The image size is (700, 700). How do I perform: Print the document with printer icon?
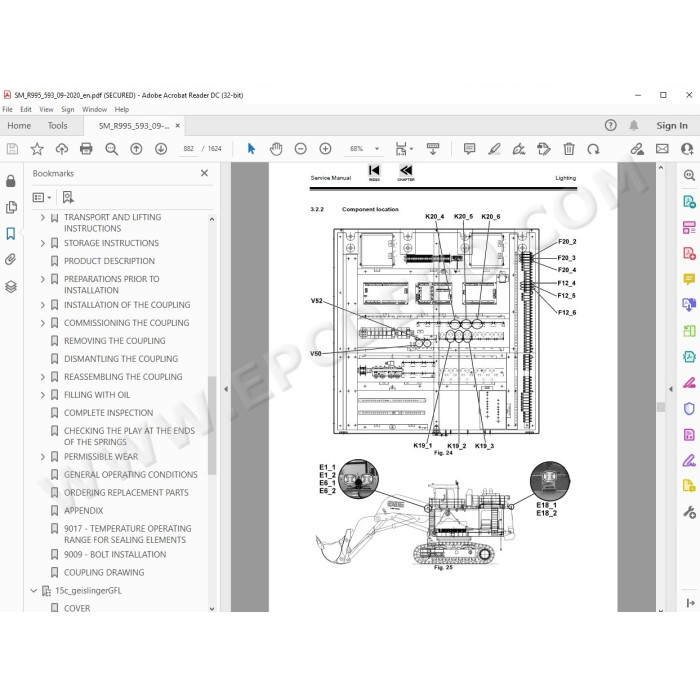86,149
